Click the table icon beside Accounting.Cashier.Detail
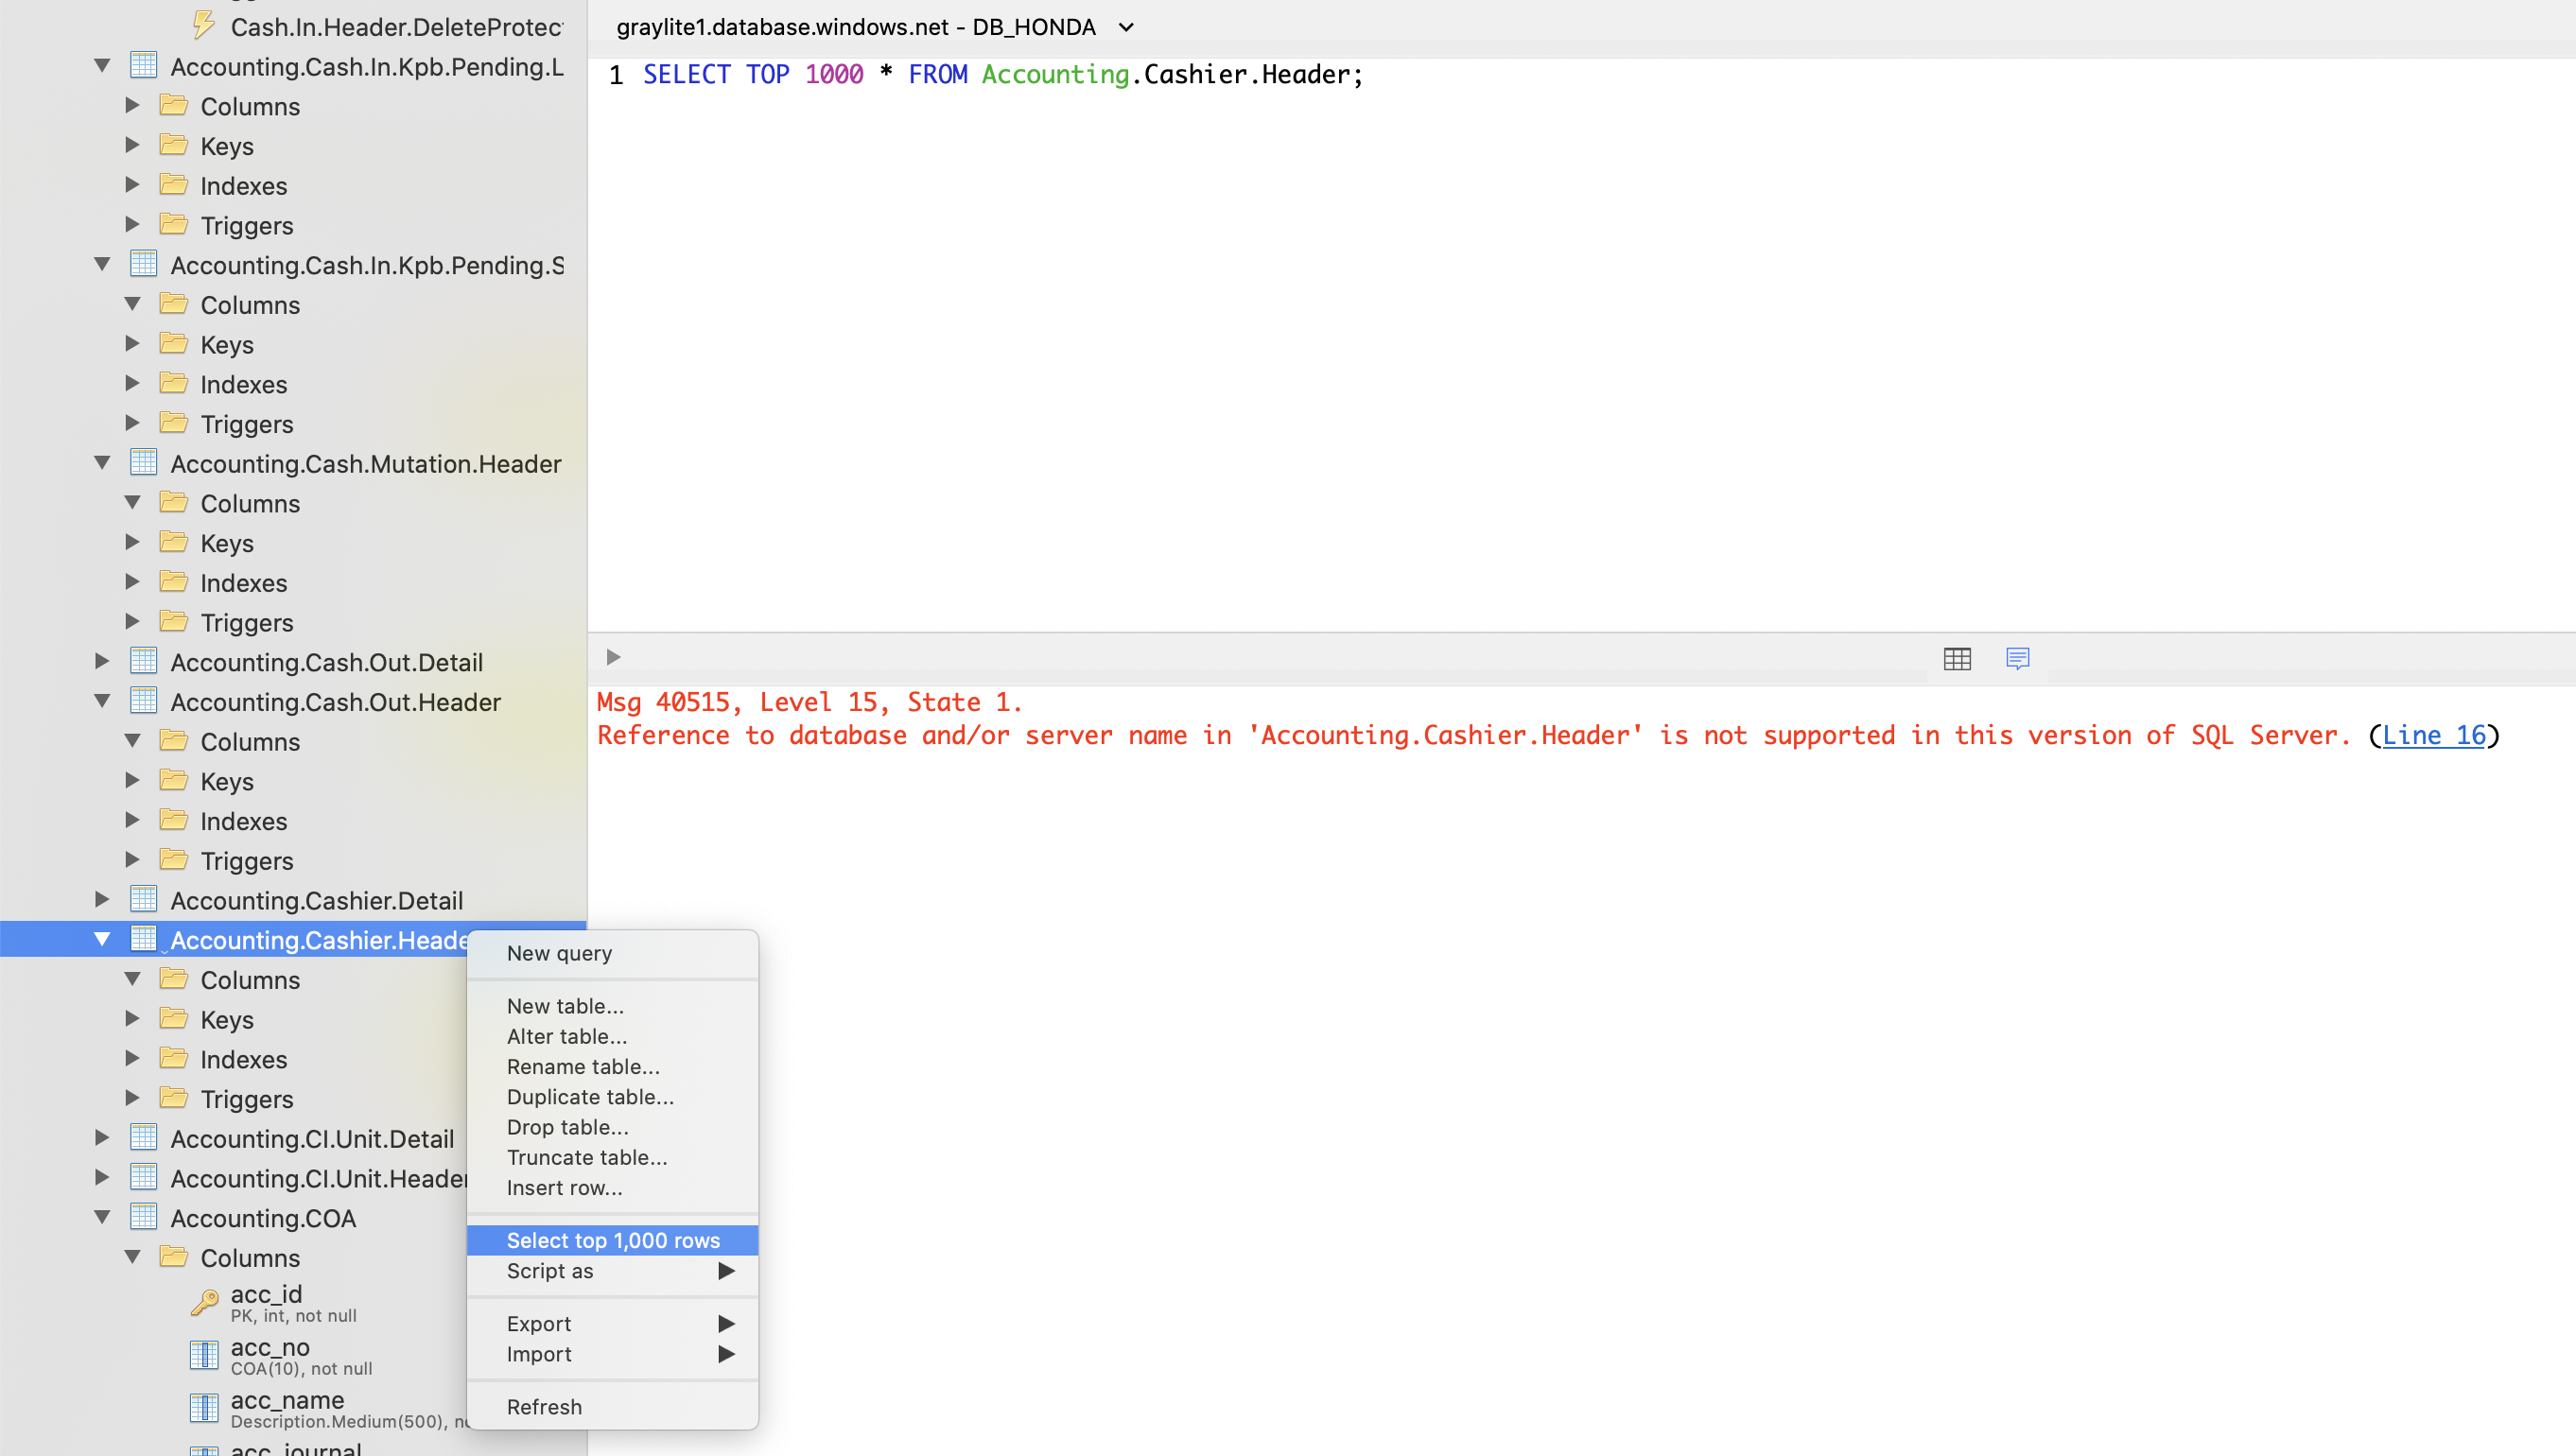 click(143, 898)
